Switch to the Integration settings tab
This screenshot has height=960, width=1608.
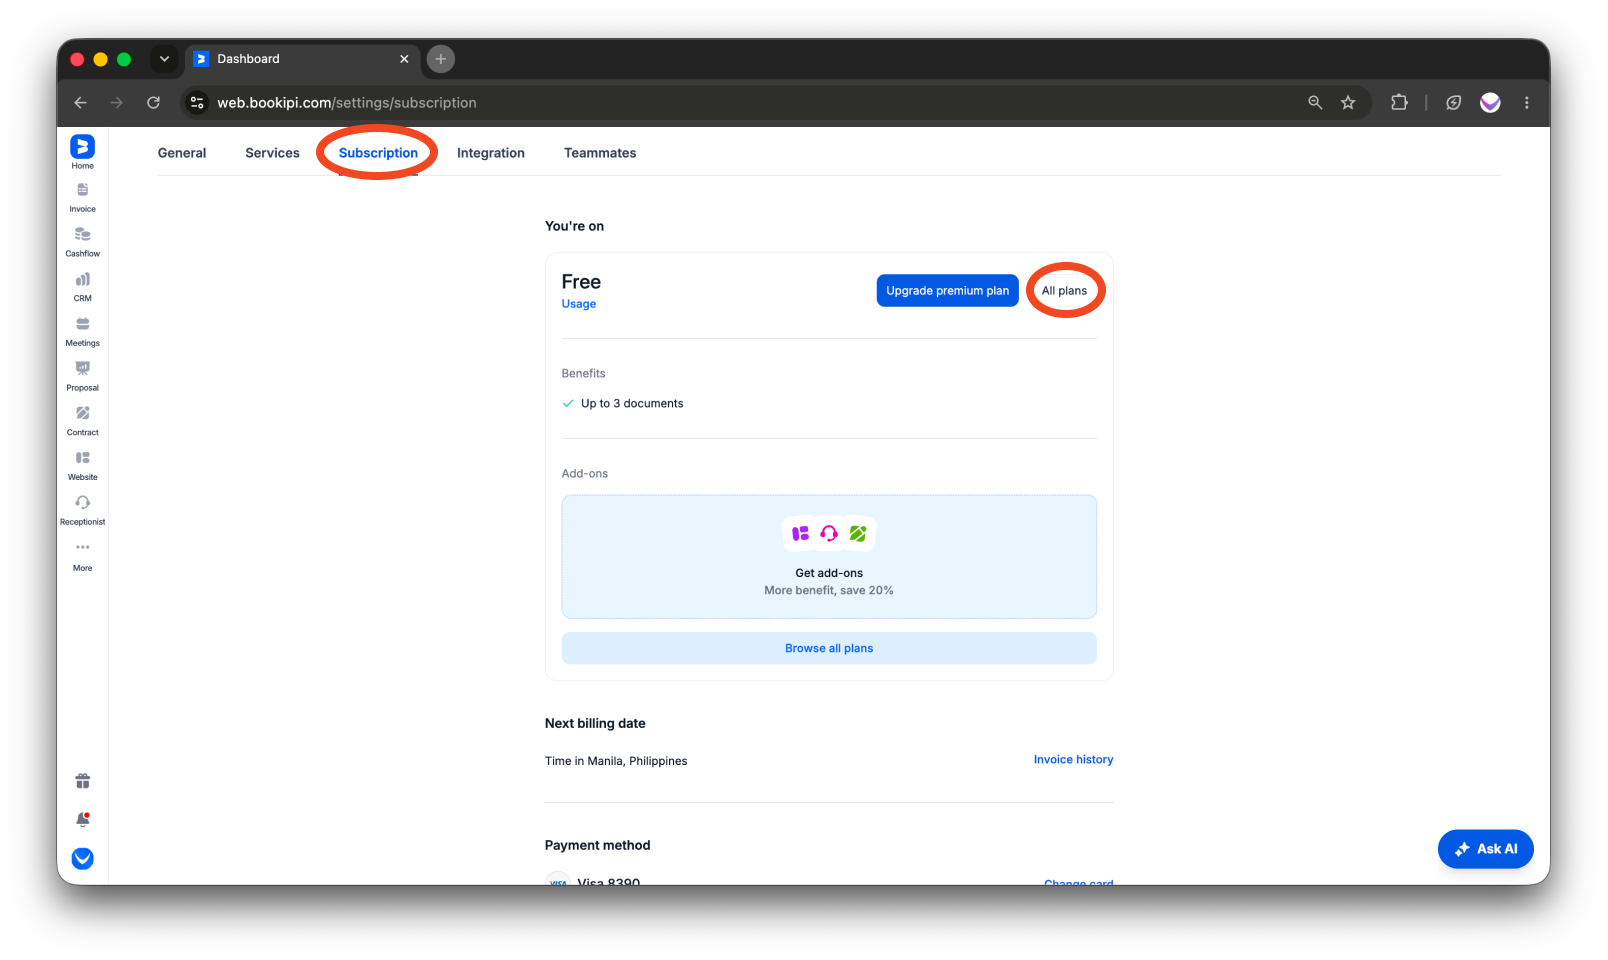pos(491,153)
